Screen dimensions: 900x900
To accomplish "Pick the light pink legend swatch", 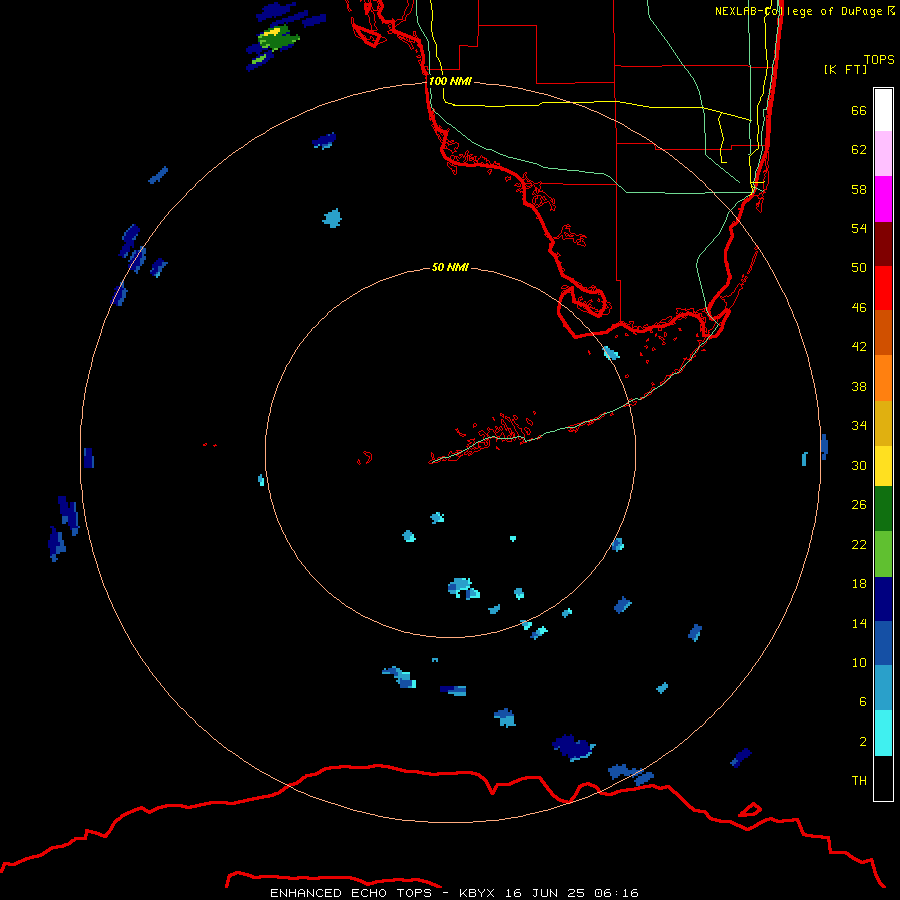I will (x=883, y=154).
